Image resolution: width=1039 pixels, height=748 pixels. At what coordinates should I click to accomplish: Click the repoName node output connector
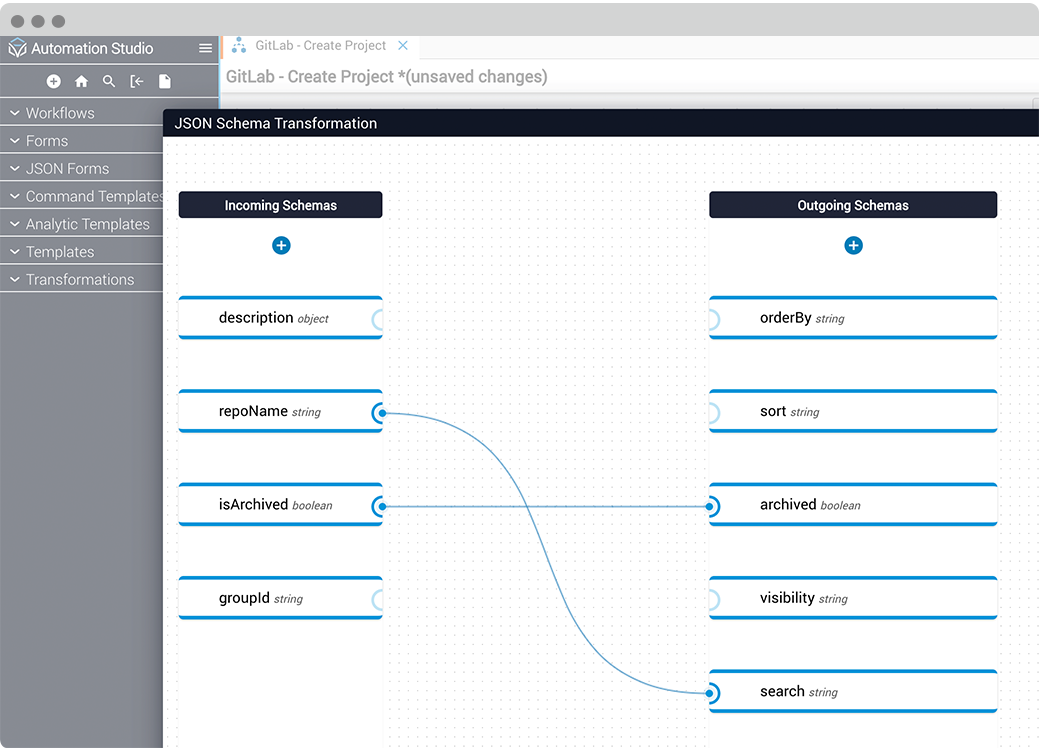point(379,413)
